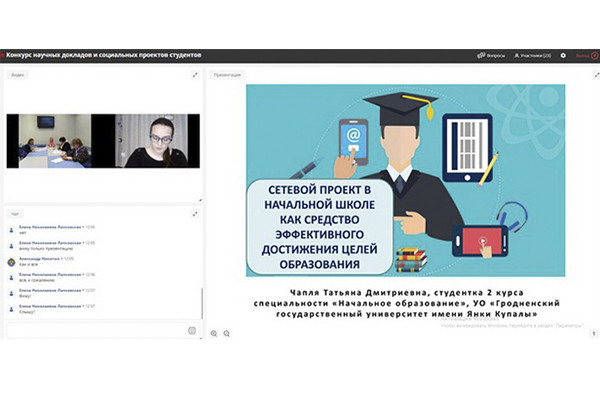Open the Вопросы (Questions) panel

pyautogui.click(x=495, y=56)
